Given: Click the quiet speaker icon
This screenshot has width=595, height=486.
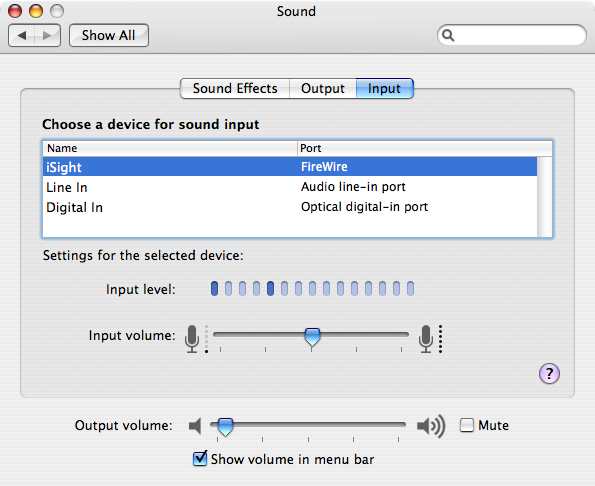Looking at the screenshot, I should coord(195,426).
